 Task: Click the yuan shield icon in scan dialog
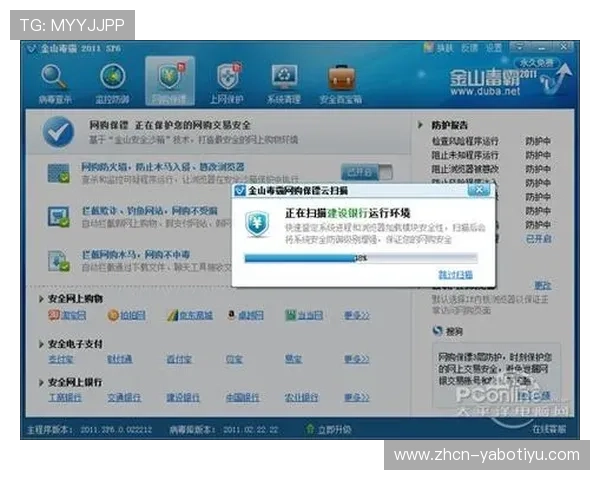point(258,224)
